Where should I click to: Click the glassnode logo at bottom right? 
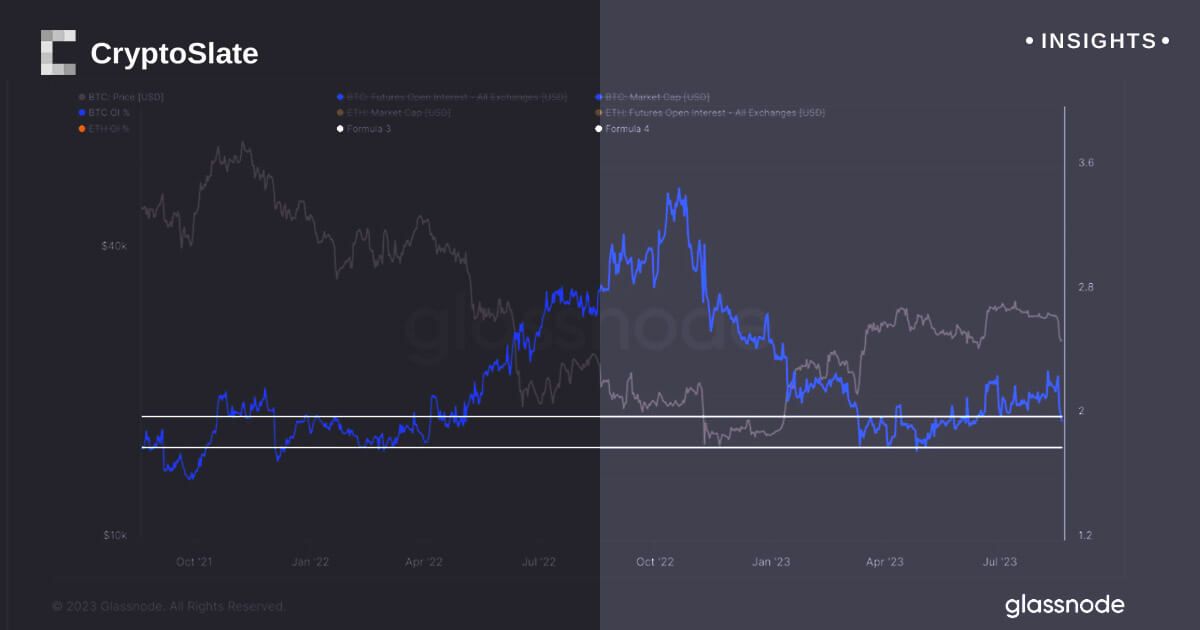1064,605
